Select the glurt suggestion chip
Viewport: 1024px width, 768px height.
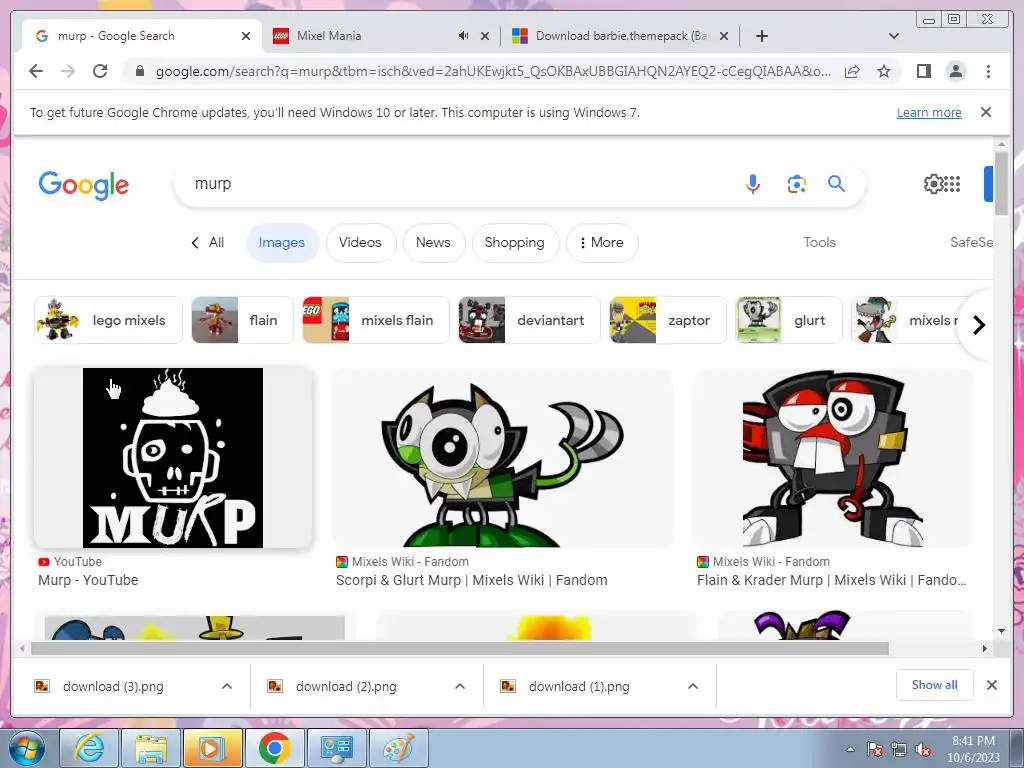789,320
